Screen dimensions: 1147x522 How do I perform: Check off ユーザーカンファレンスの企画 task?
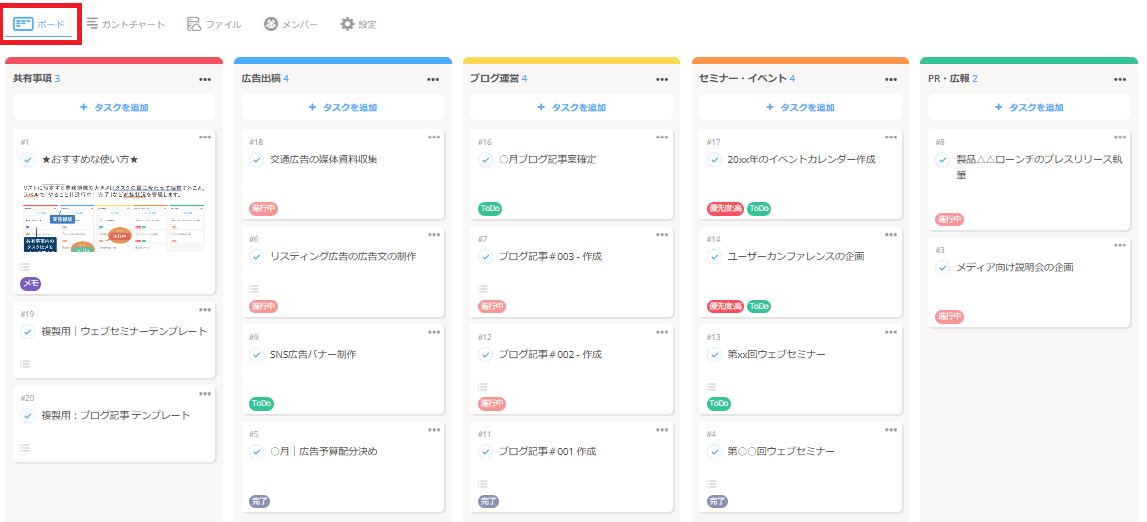click(714, 257)
